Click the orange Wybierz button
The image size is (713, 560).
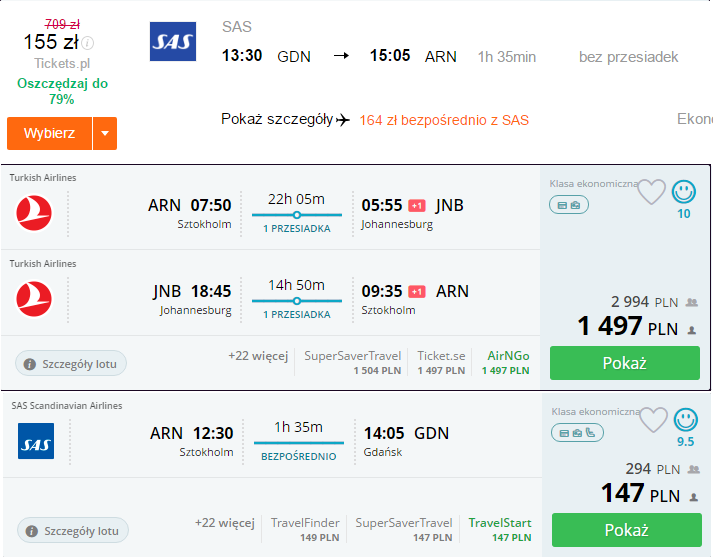[49, 133]
